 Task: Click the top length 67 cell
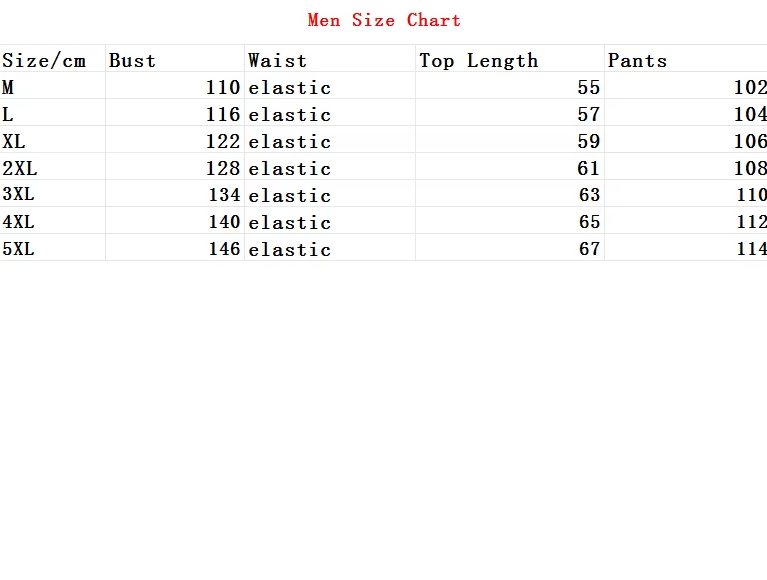[589, 249]
